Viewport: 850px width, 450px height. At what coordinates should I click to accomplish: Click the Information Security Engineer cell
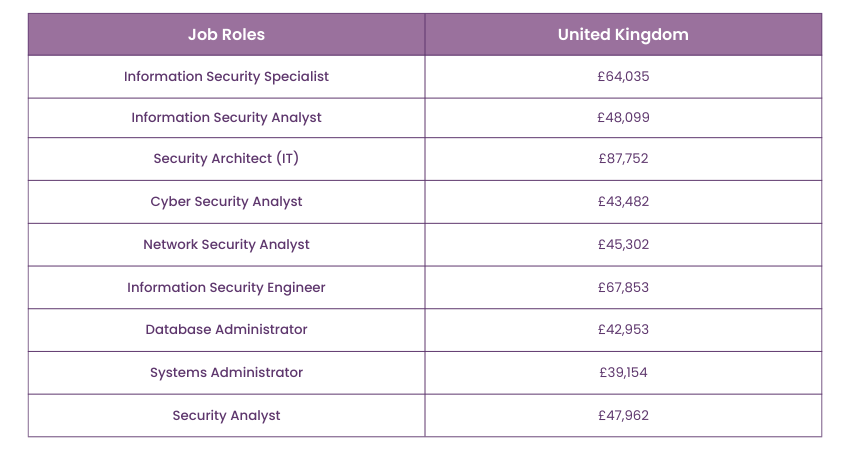(x=226, y=288)
